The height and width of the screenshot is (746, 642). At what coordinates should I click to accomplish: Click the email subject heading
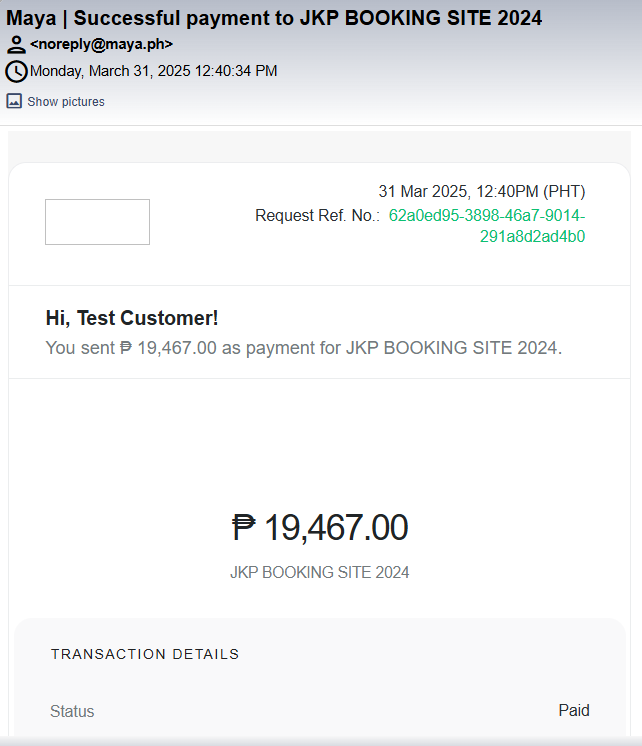(x=275, y=18)
